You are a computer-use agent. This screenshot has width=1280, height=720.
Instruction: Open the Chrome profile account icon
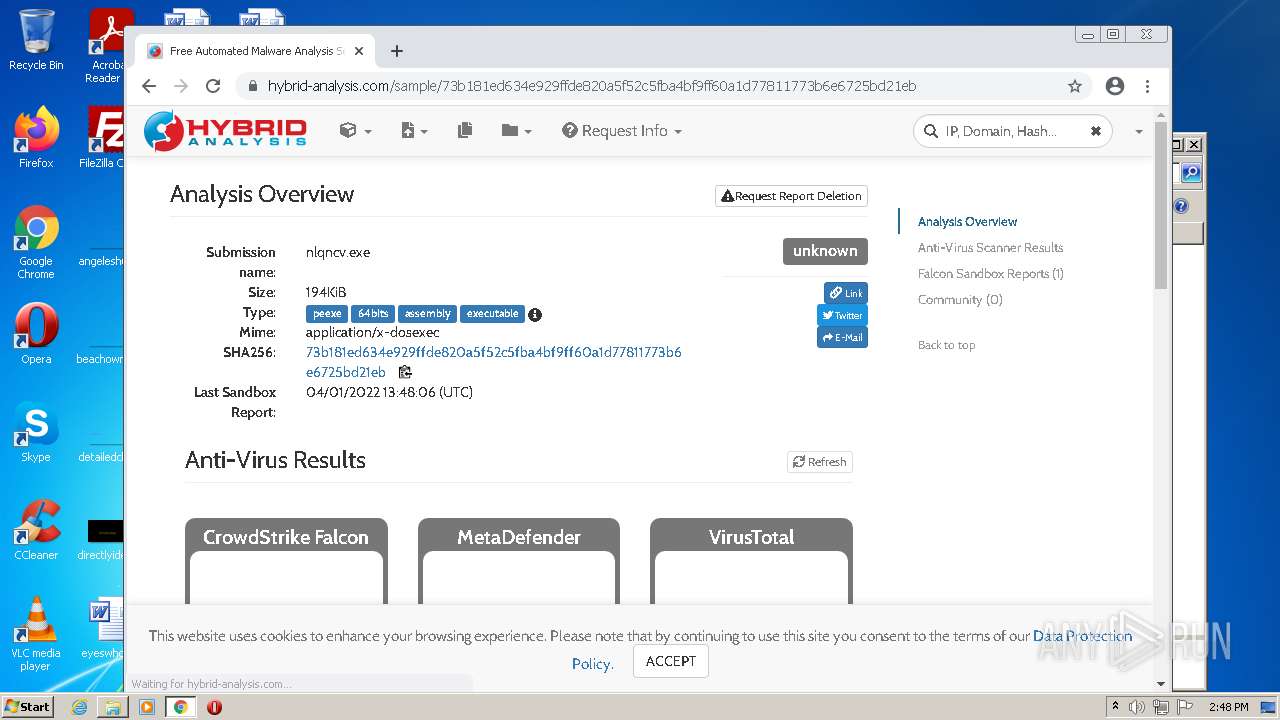(x=1115, y=86)
